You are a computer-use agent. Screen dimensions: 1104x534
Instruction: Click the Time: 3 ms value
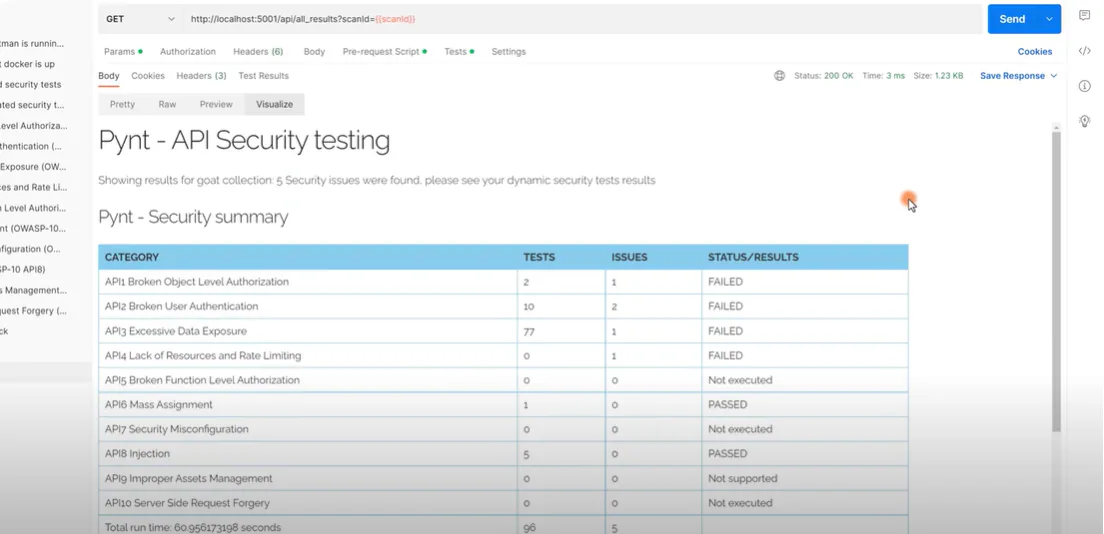884,75
